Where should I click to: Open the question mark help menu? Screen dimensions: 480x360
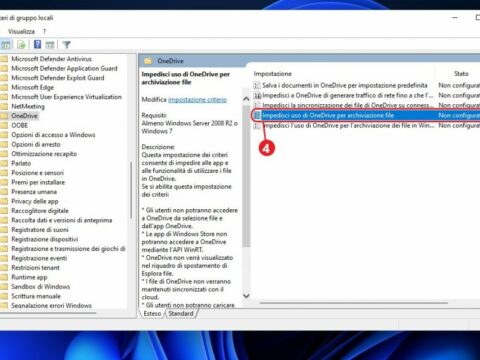point(44,32)
